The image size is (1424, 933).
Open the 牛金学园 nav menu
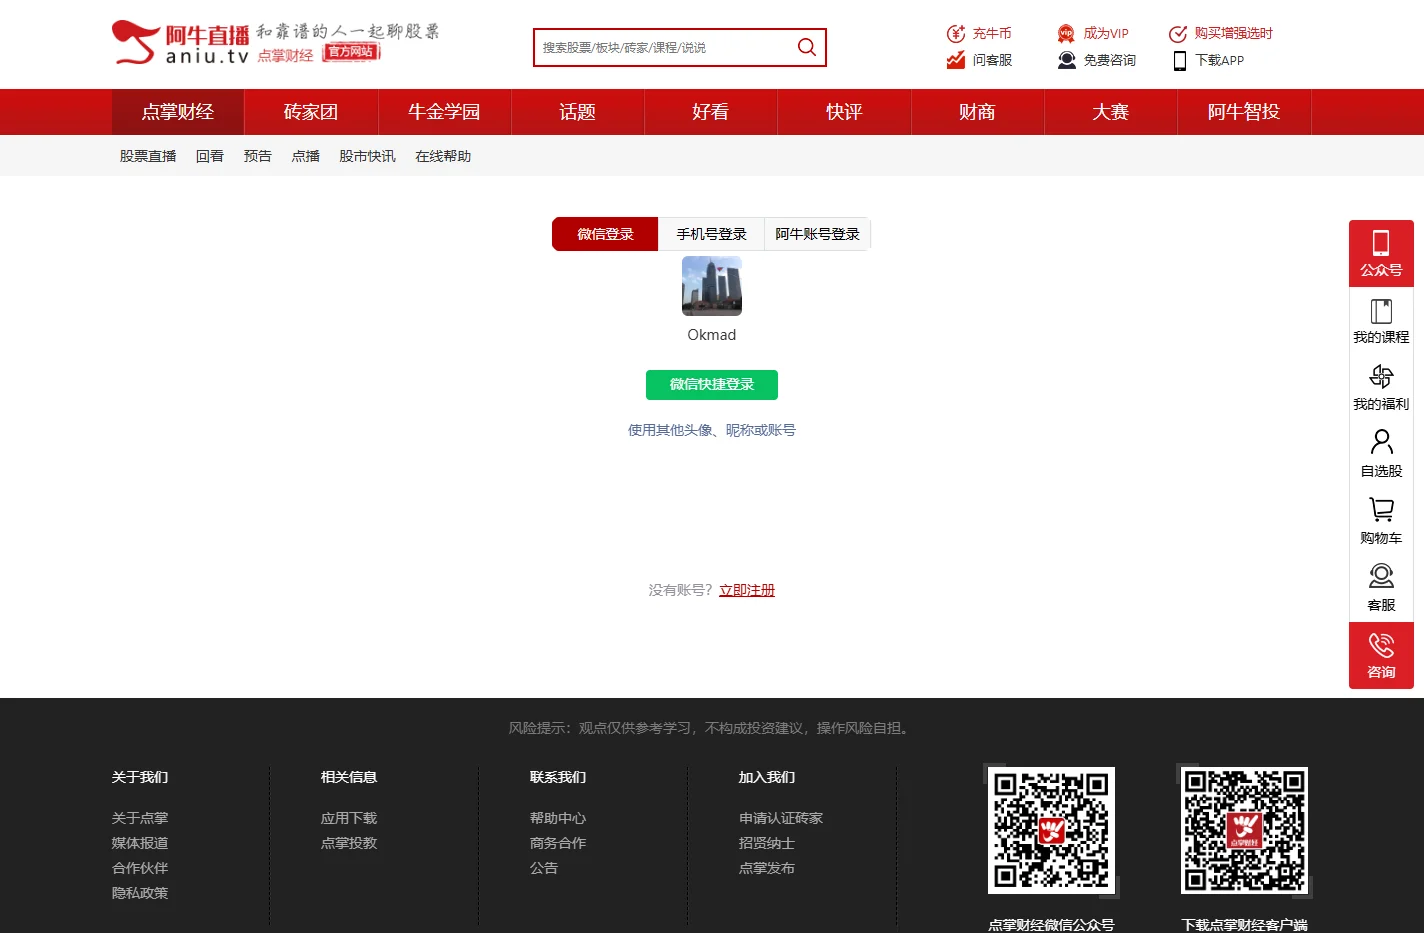pyautogui.click(x=444, y=112)
